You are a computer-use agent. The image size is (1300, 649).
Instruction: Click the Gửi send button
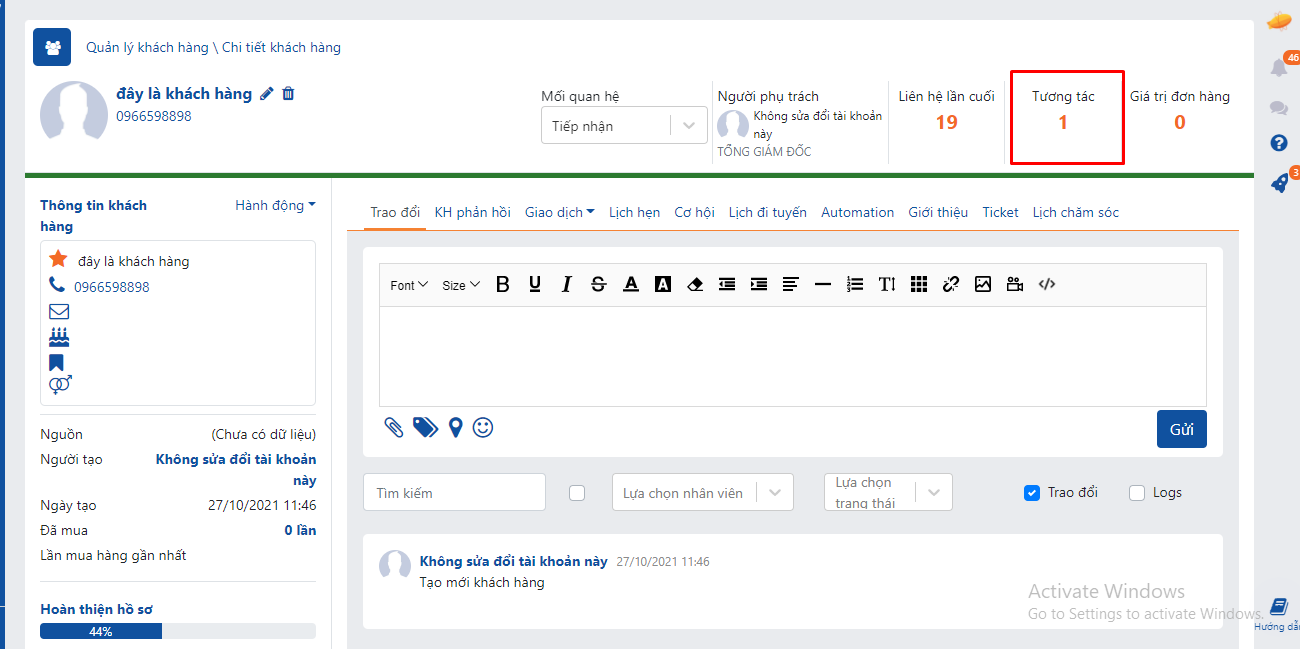(x=1181, y=429)
